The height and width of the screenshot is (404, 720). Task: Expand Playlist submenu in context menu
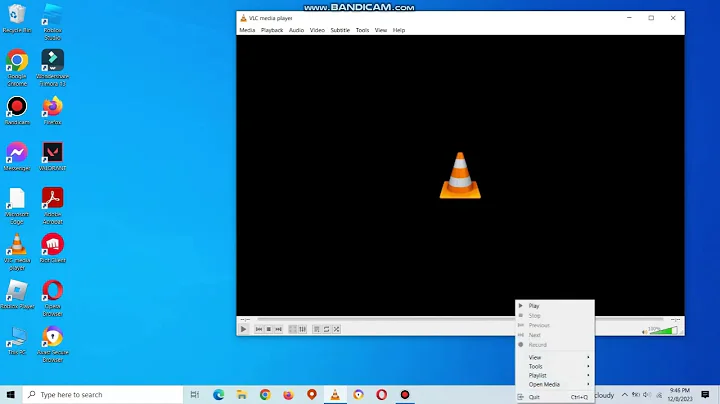pos(555,376)
